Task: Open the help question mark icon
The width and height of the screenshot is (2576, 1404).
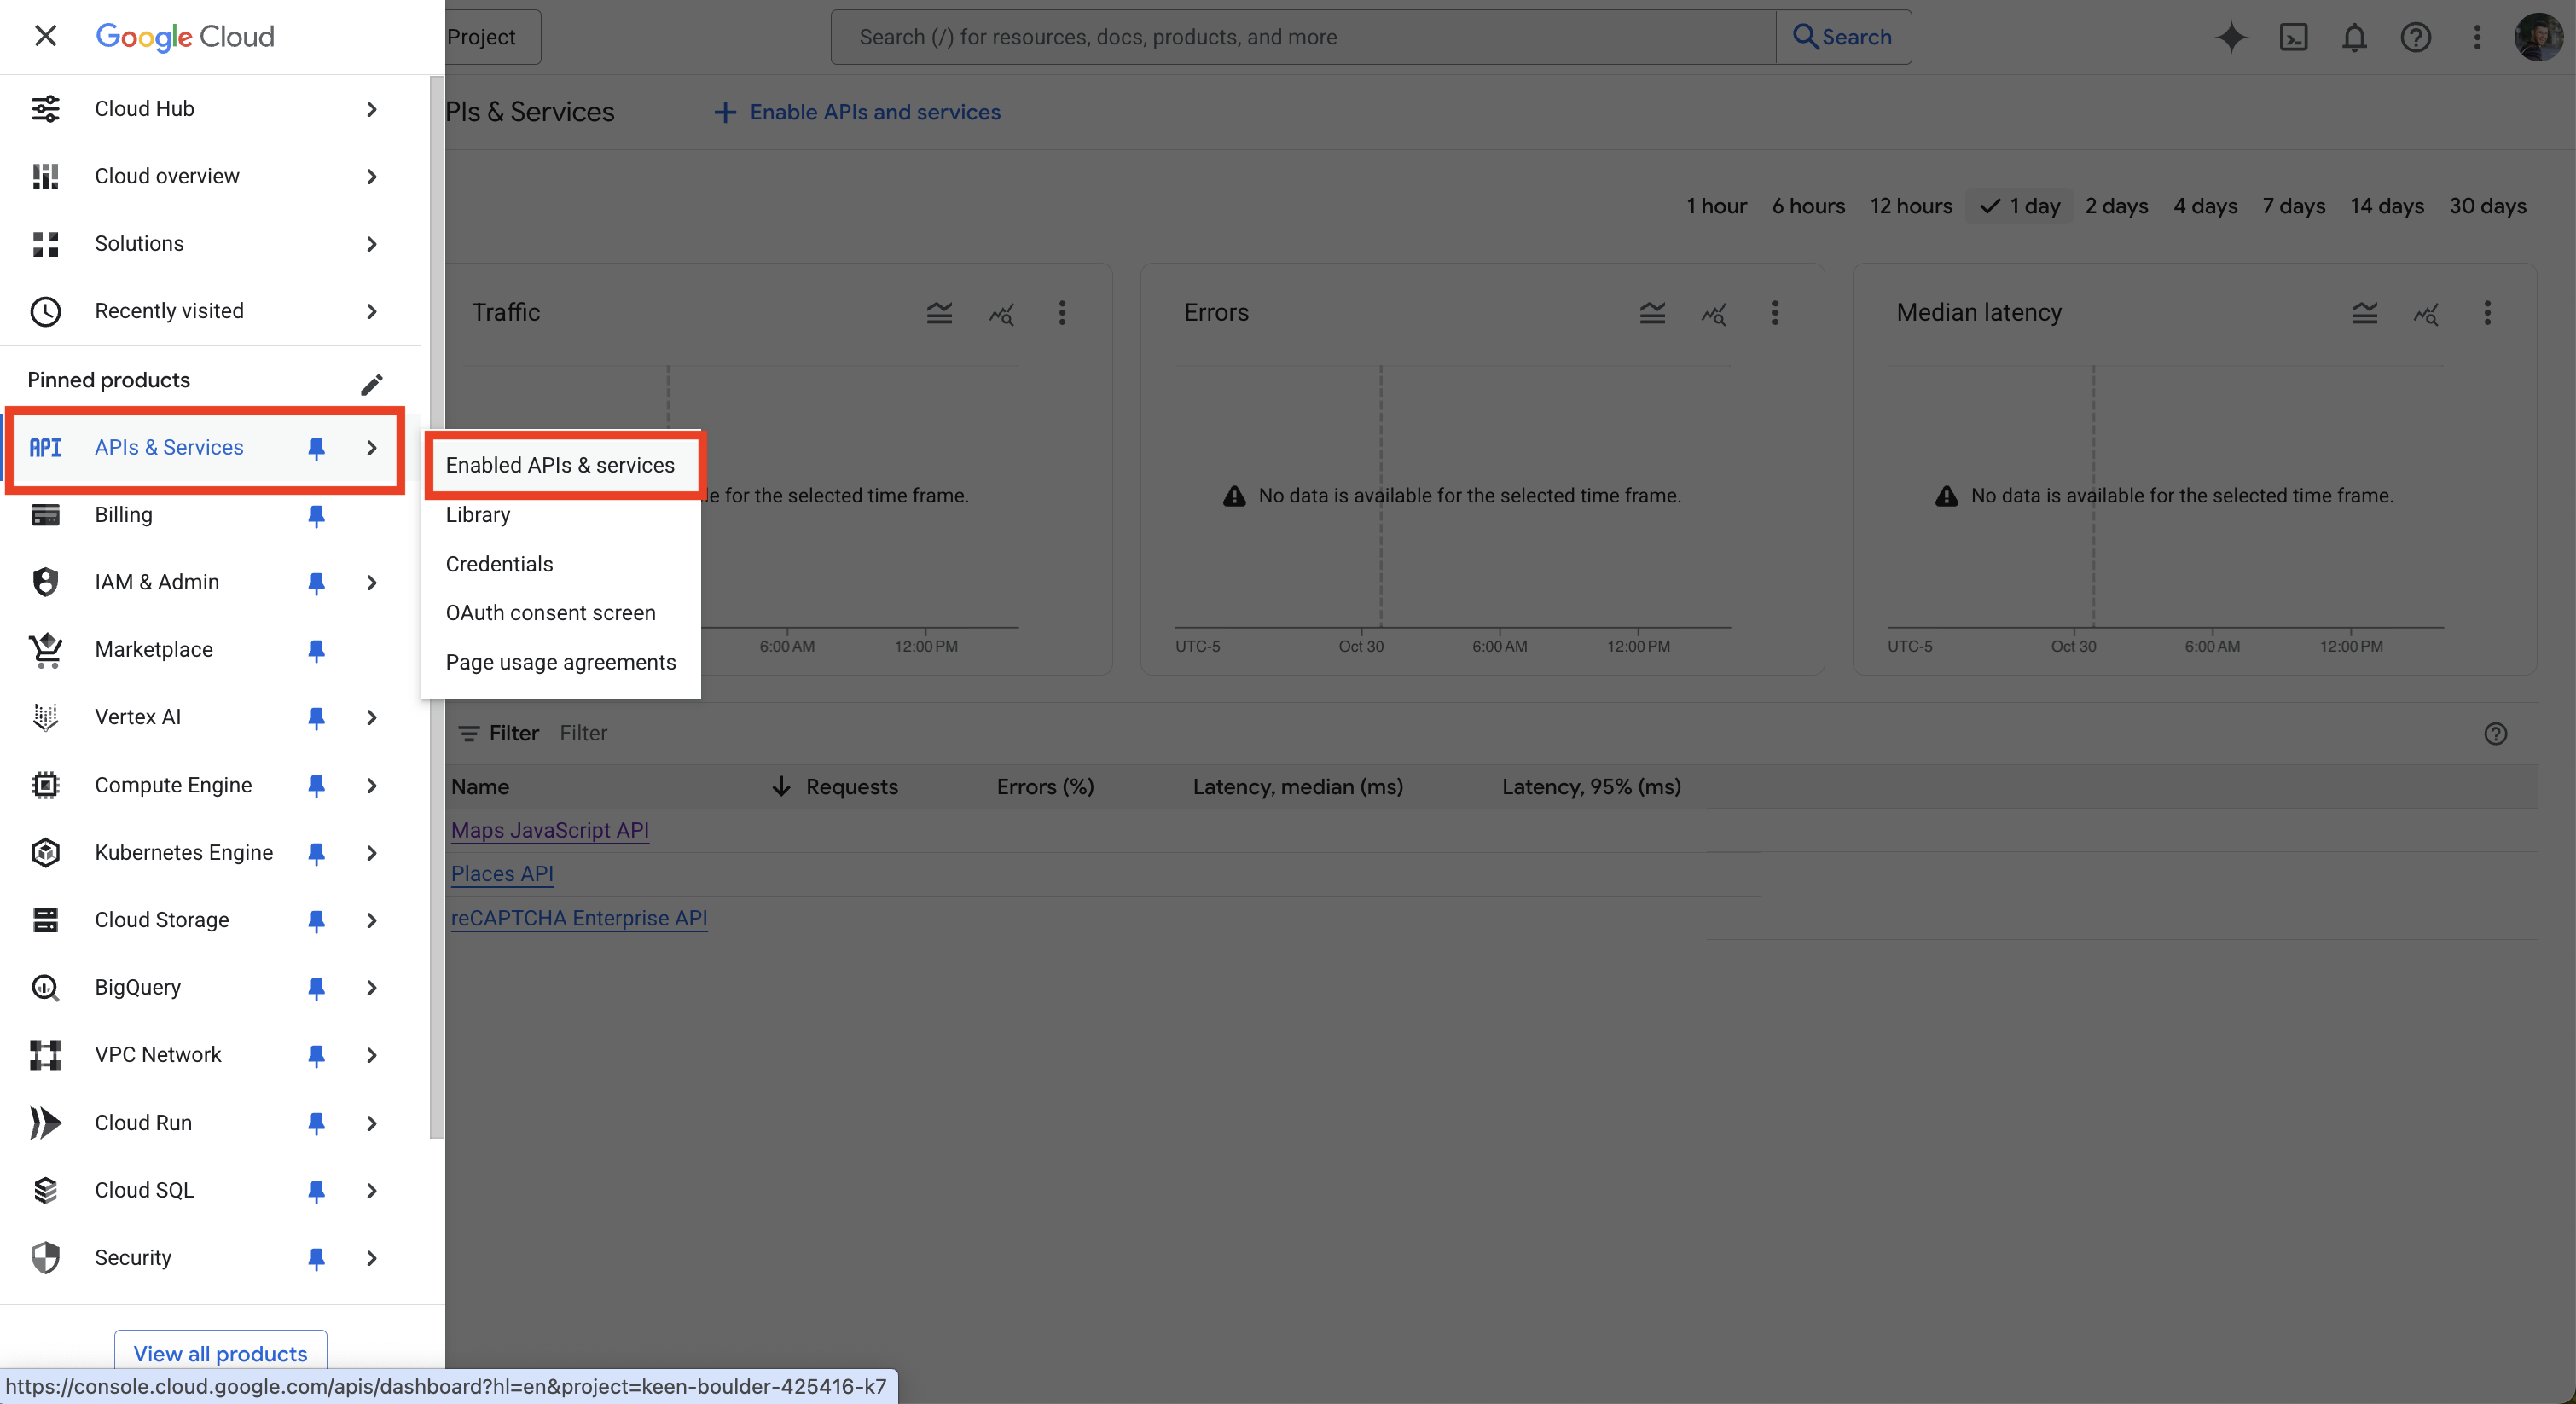Action: coord(2415,37)
